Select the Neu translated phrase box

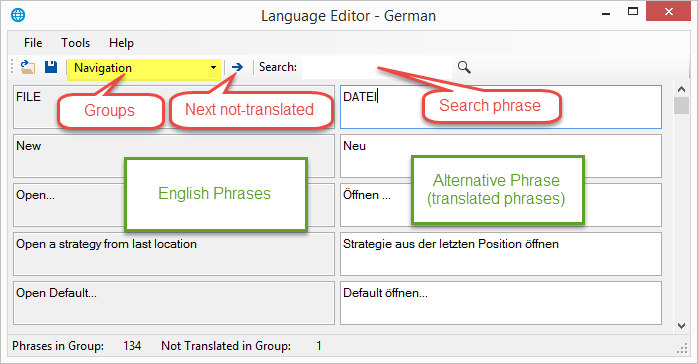click(501, 156)
